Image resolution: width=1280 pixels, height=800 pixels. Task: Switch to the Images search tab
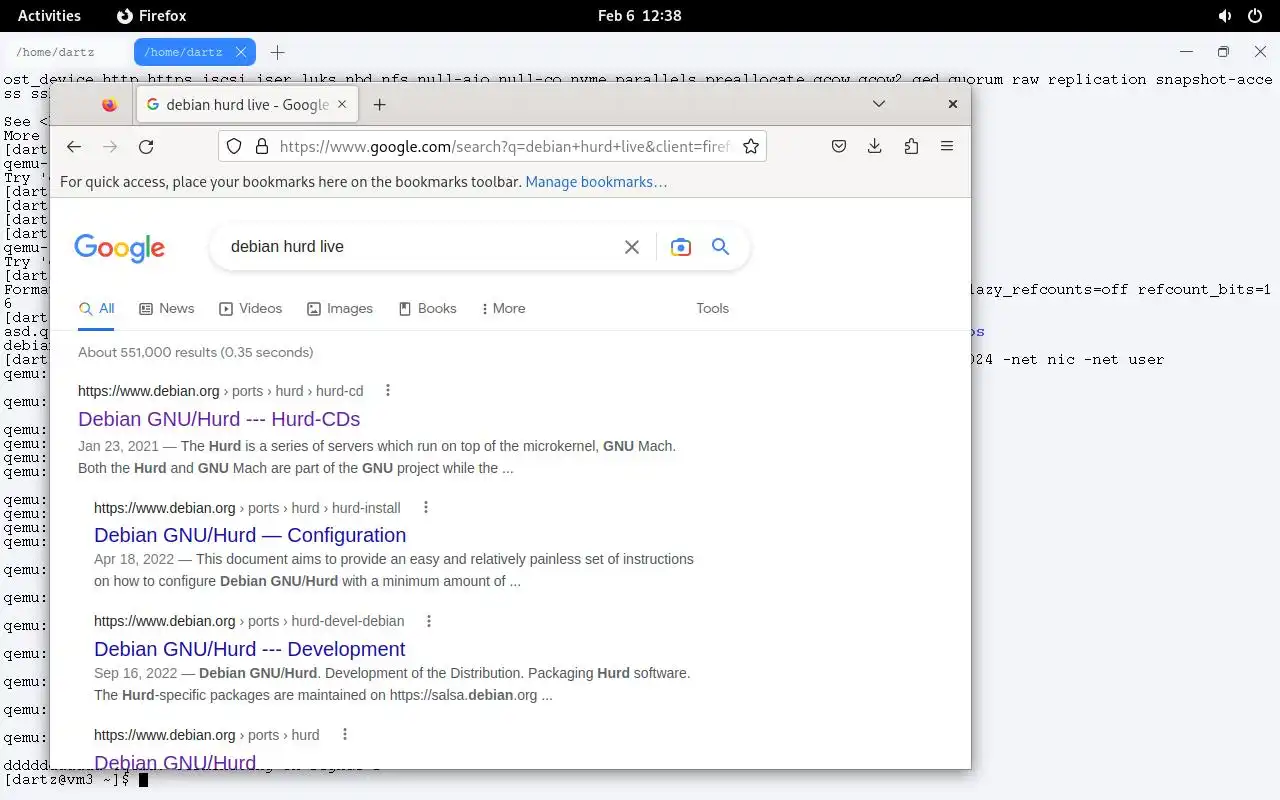tap(340, 308)
